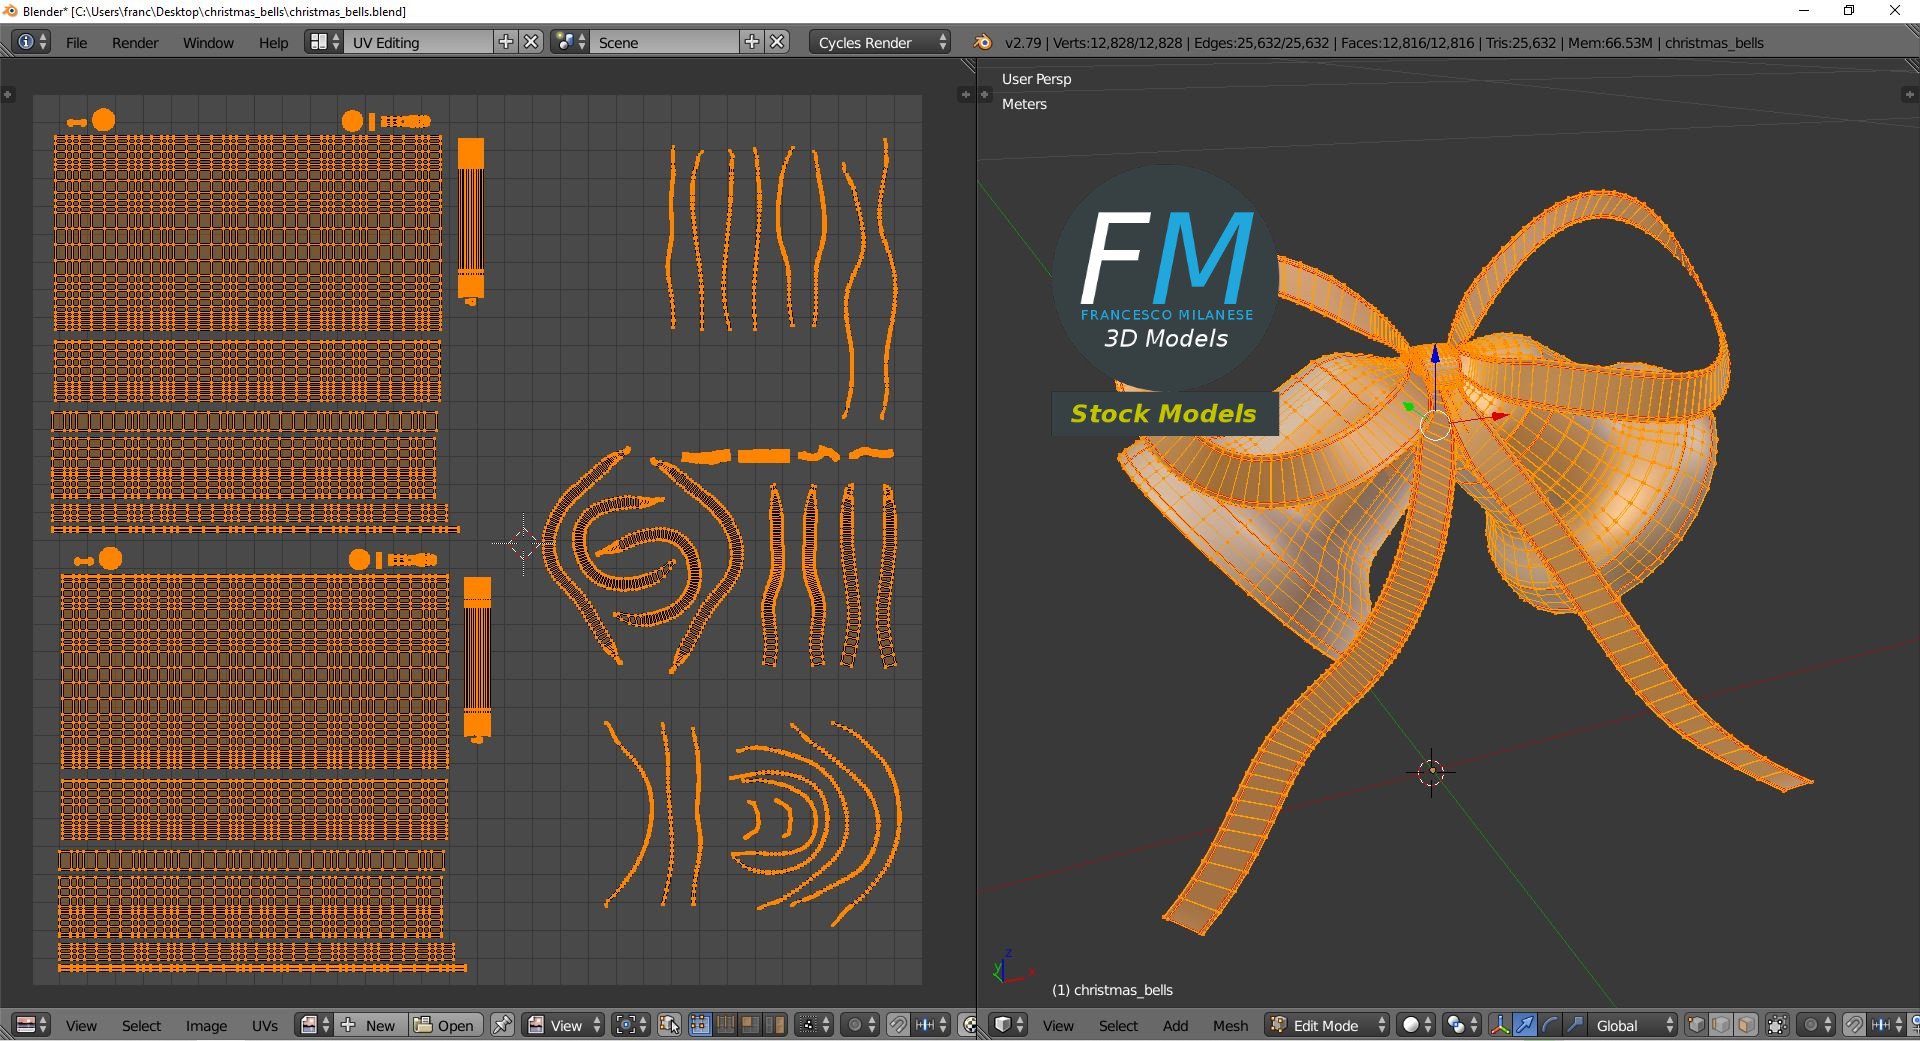Click the Open image button
Viewport: 1920px width, 1041px height.
click(445, 1025)
